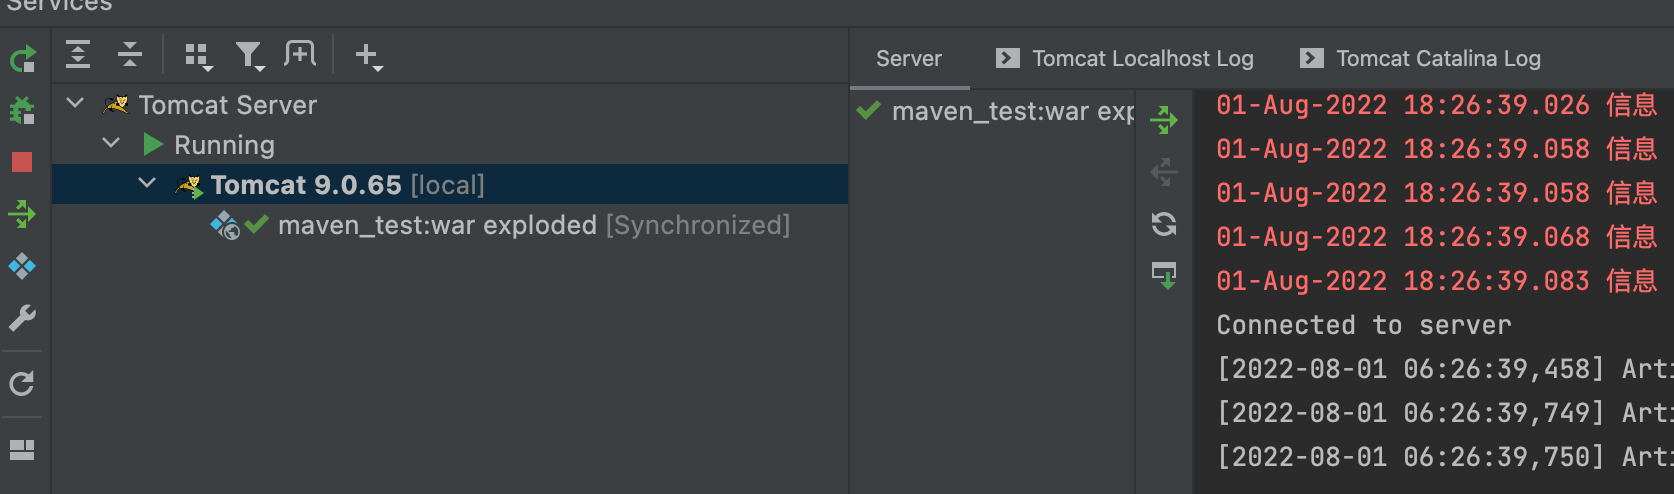Screen dimensions: 1674x494
Task: Expand All services tree icon
Action: 78,54
